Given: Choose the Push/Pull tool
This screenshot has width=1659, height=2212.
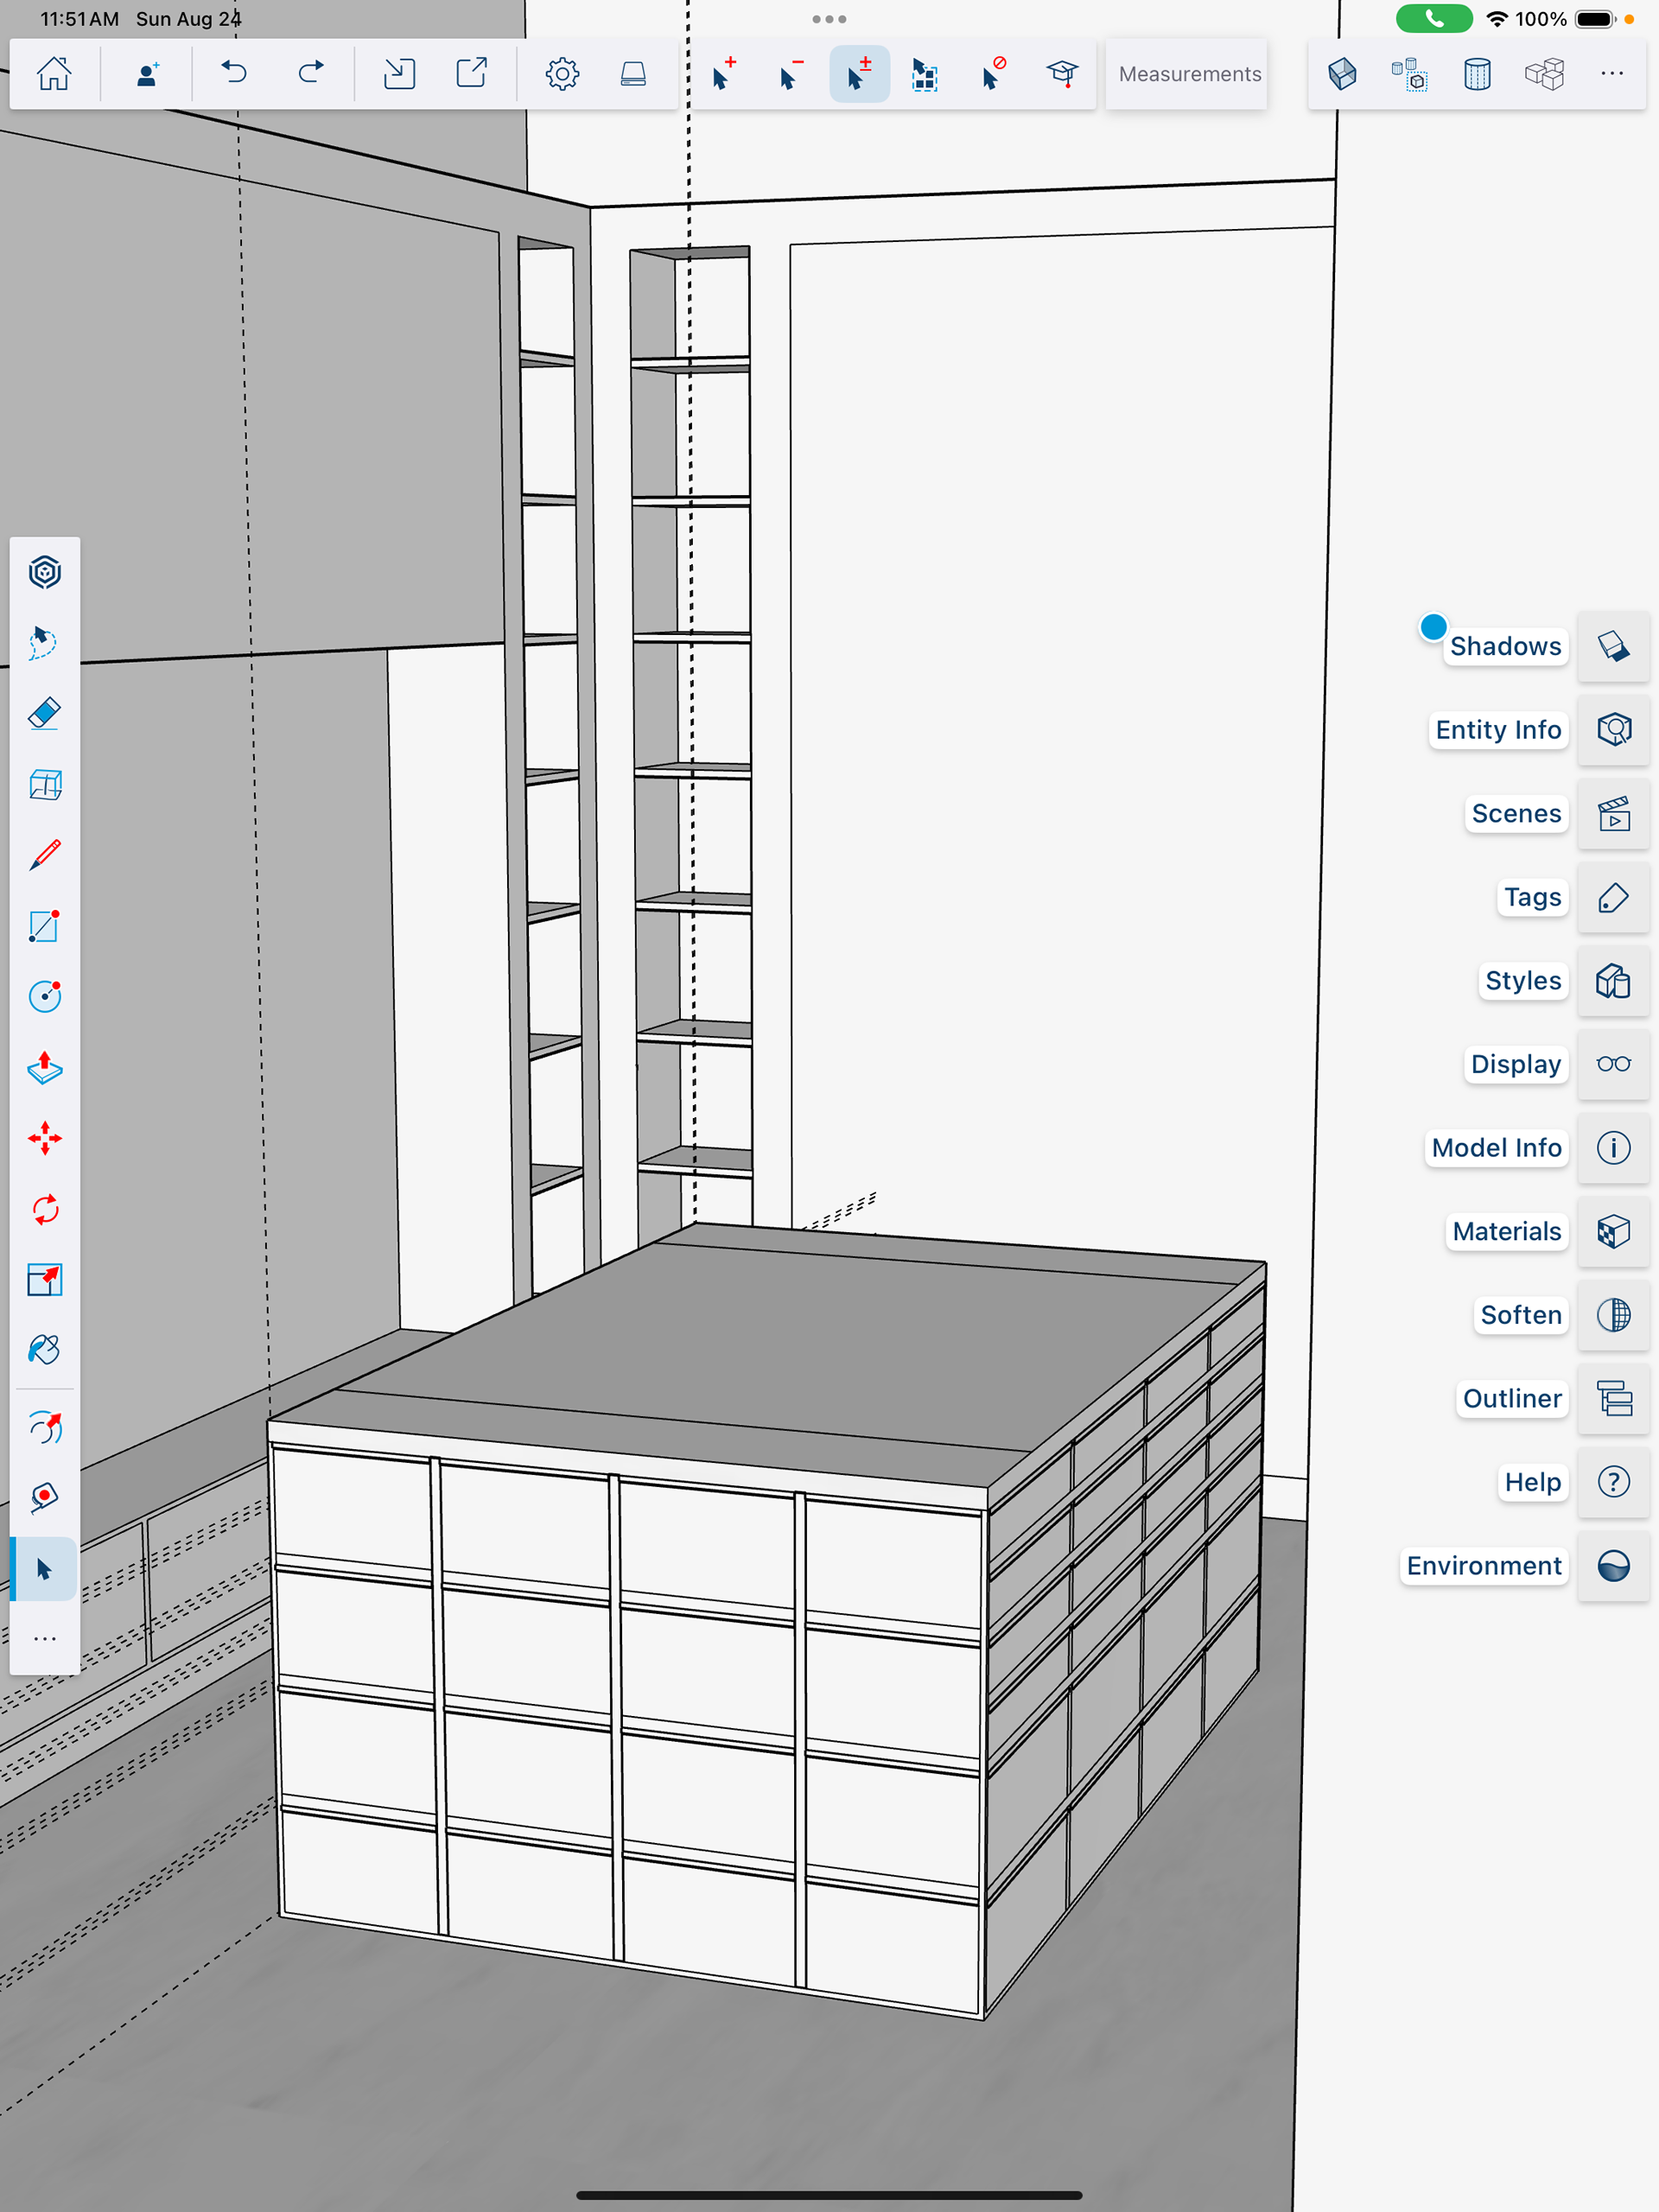Looking at the screenshot, I should [45, 1068].
